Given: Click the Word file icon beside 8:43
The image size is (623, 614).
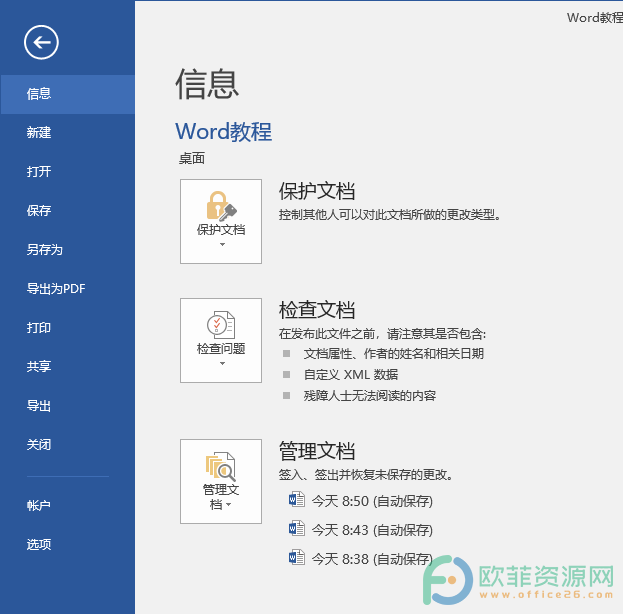Looking at the screenshot, I should (x=297, y=528).
